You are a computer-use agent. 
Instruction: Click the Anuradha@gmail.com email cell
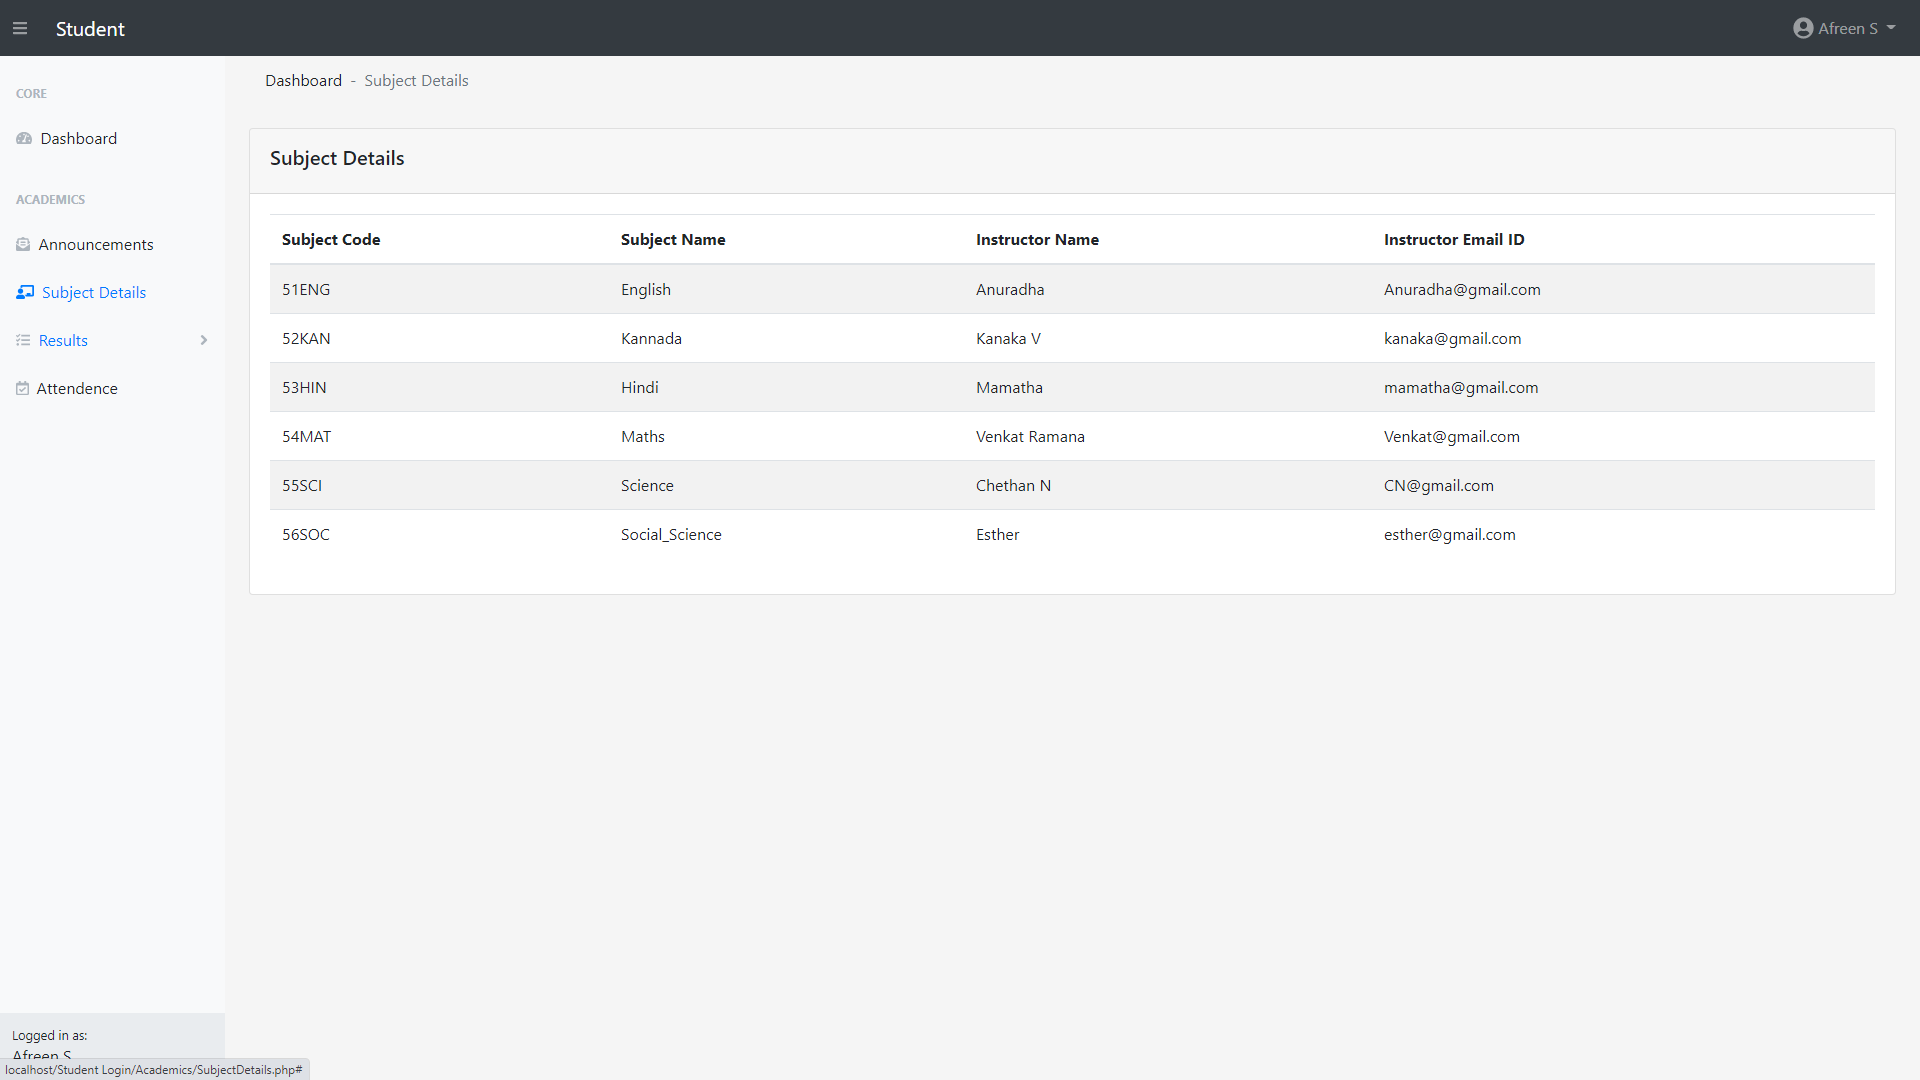[x=1462, y=290]
